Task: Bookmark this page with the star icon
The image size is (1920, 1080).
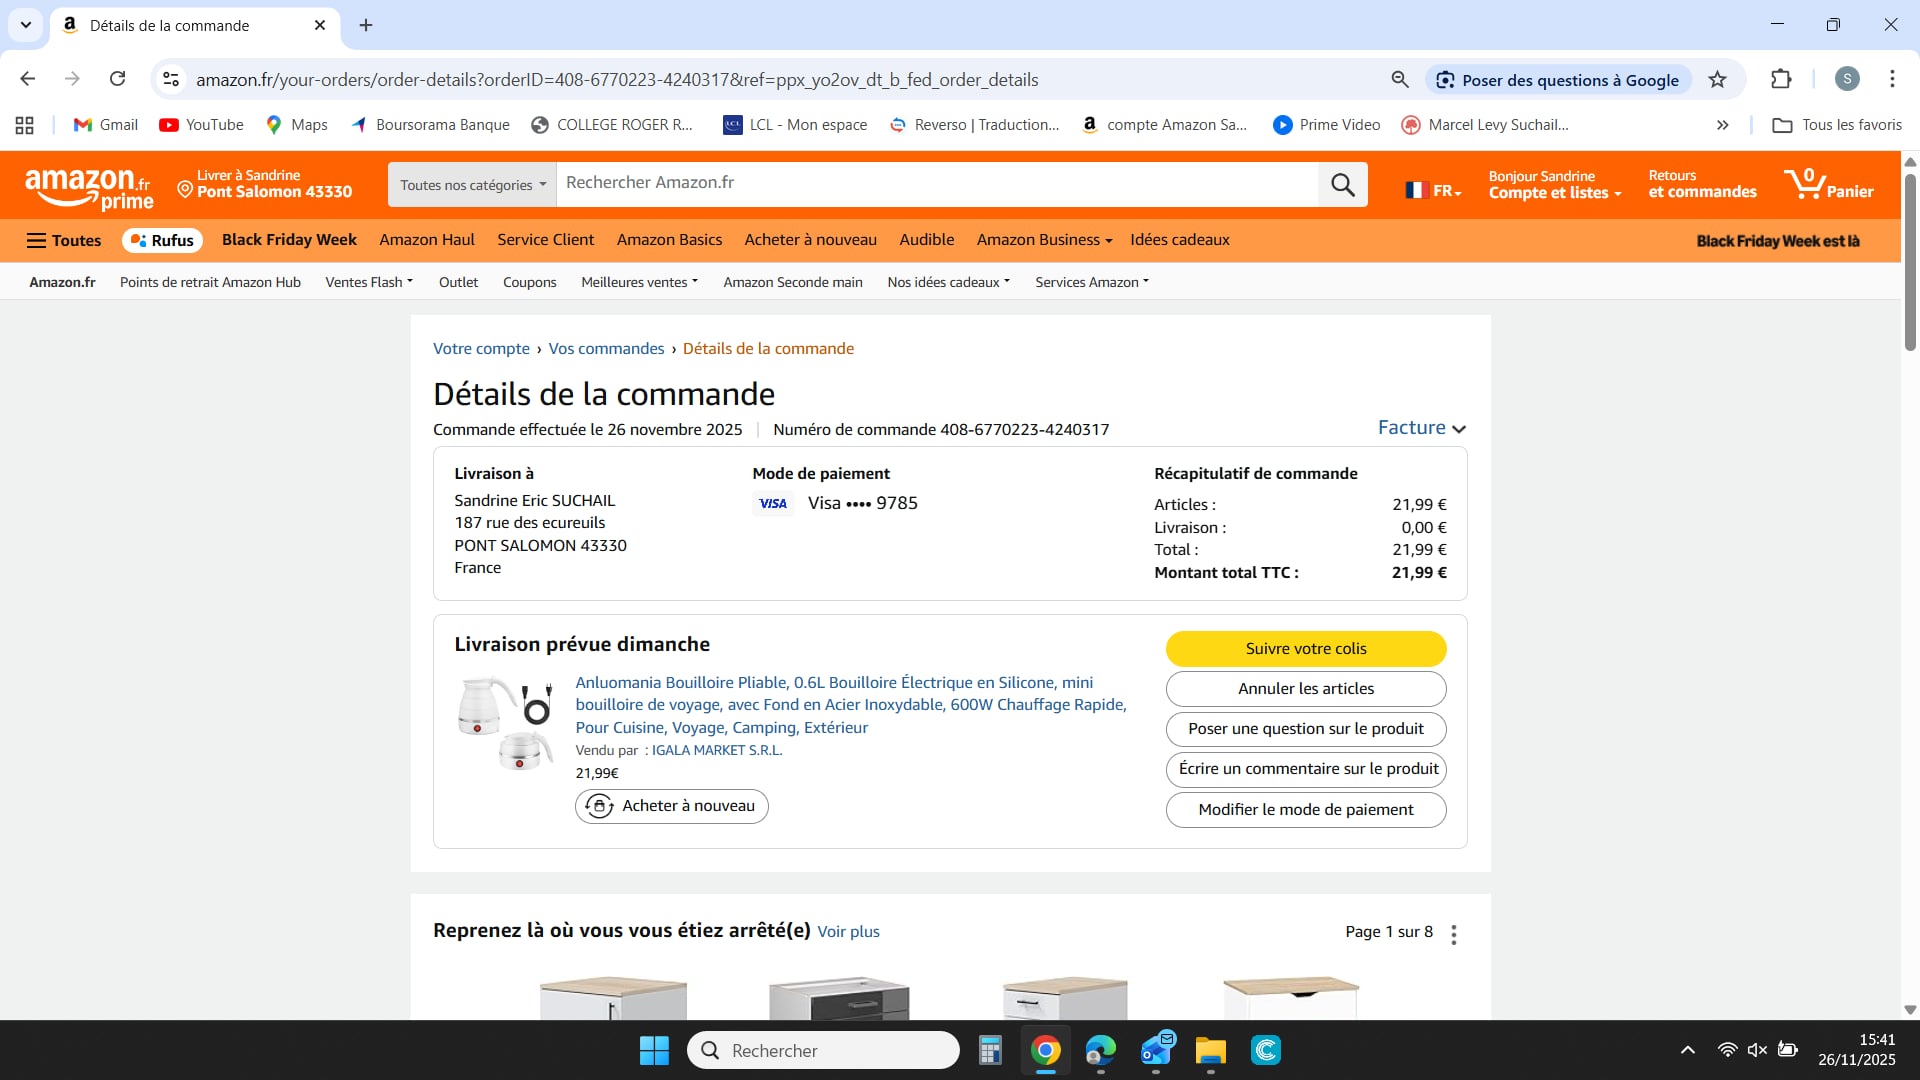Action: [1717, 80]
